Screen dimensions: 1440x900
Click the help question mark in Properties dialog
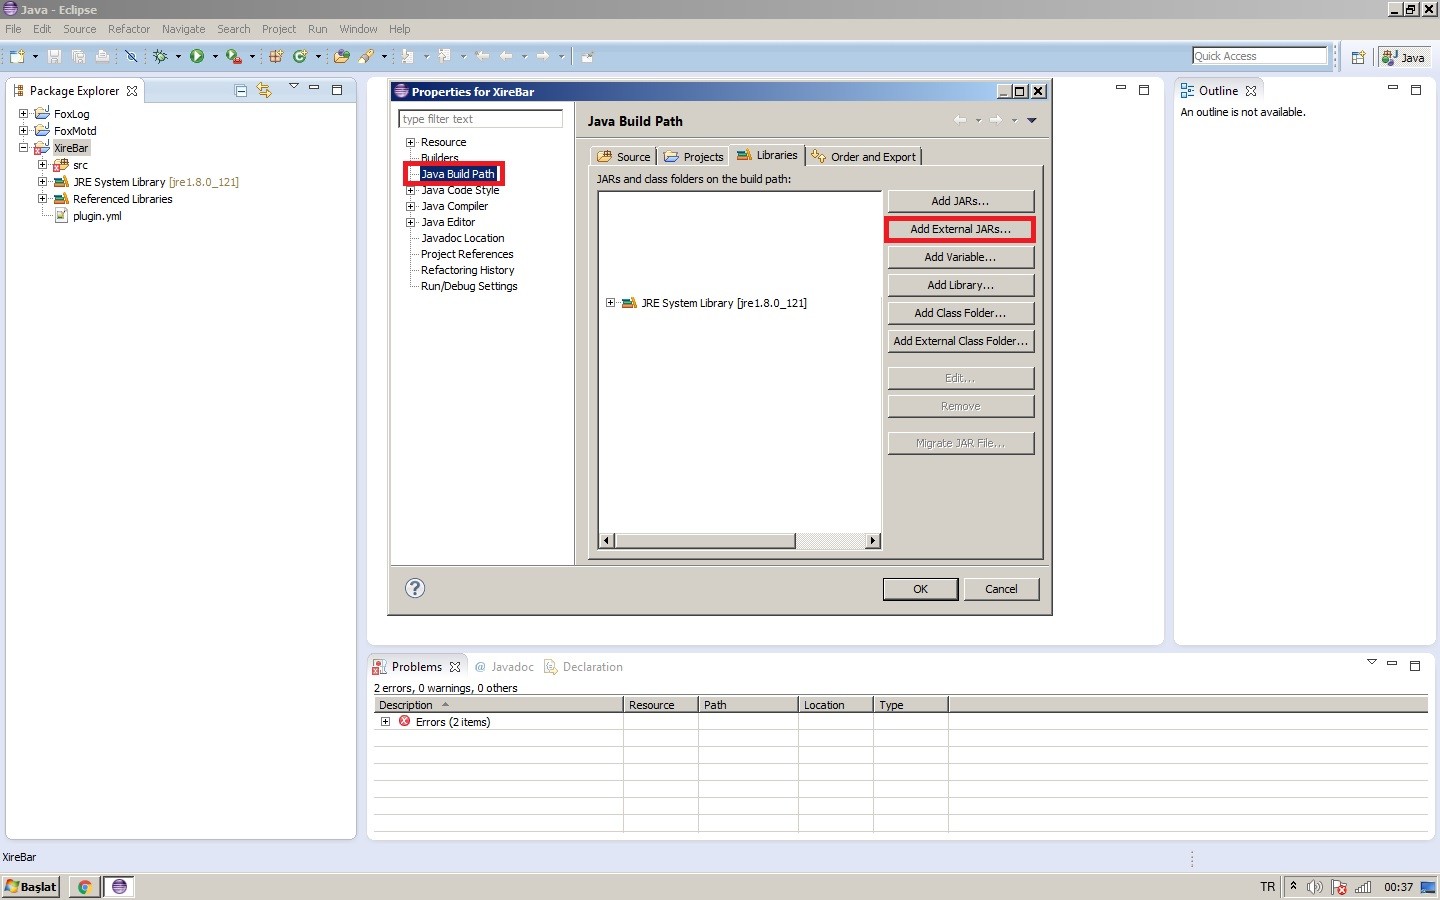(415, 588)
